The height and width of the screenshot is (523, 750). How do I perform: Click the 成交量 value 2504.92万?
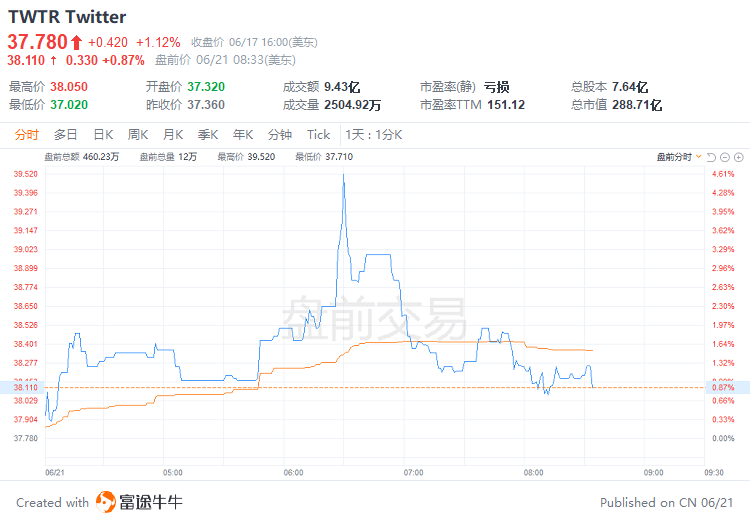pos(353,104)
